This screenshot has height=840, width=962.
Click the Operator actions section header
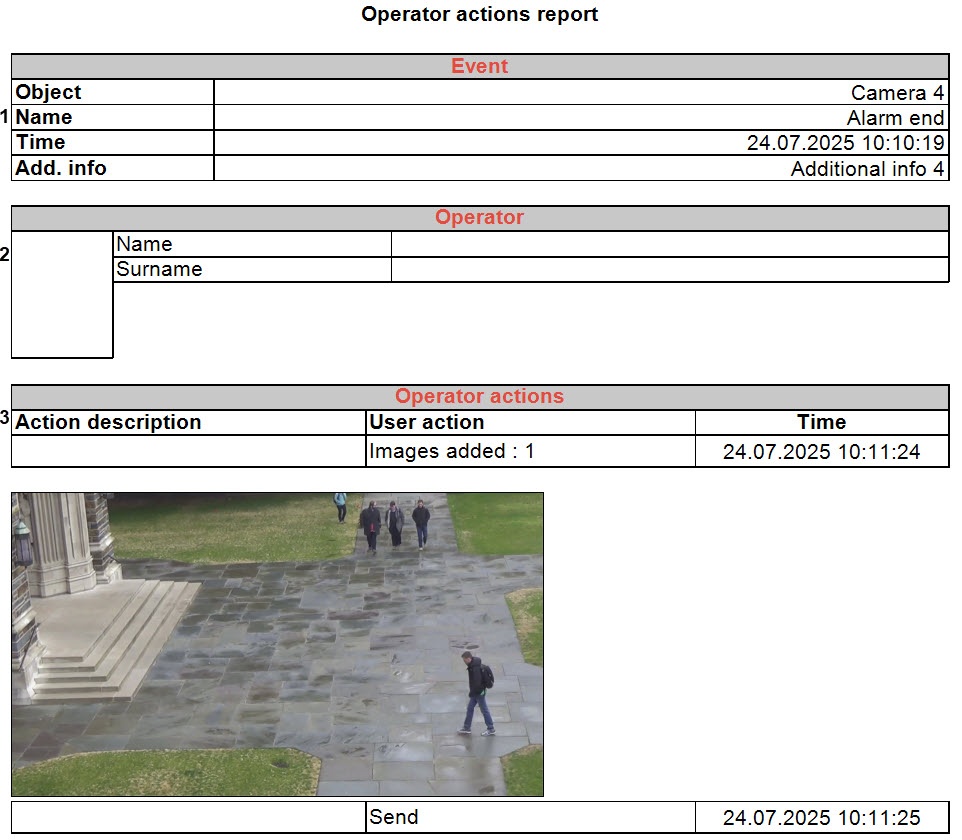[x=480, y=397]
